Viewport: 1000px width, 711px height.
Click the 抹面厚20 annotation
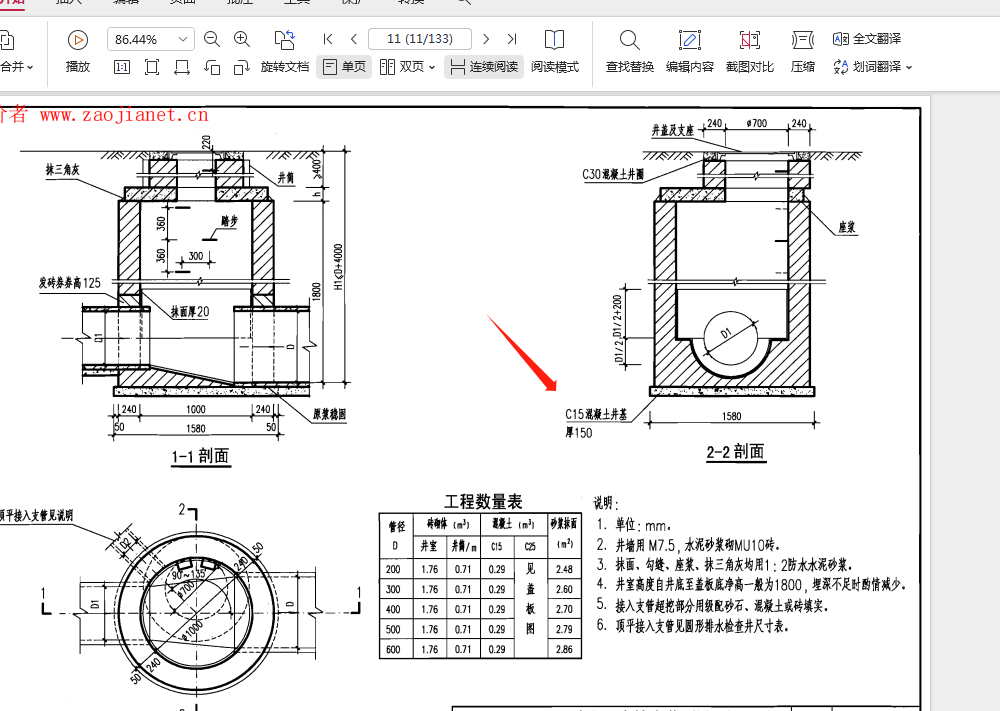(190, 312)
